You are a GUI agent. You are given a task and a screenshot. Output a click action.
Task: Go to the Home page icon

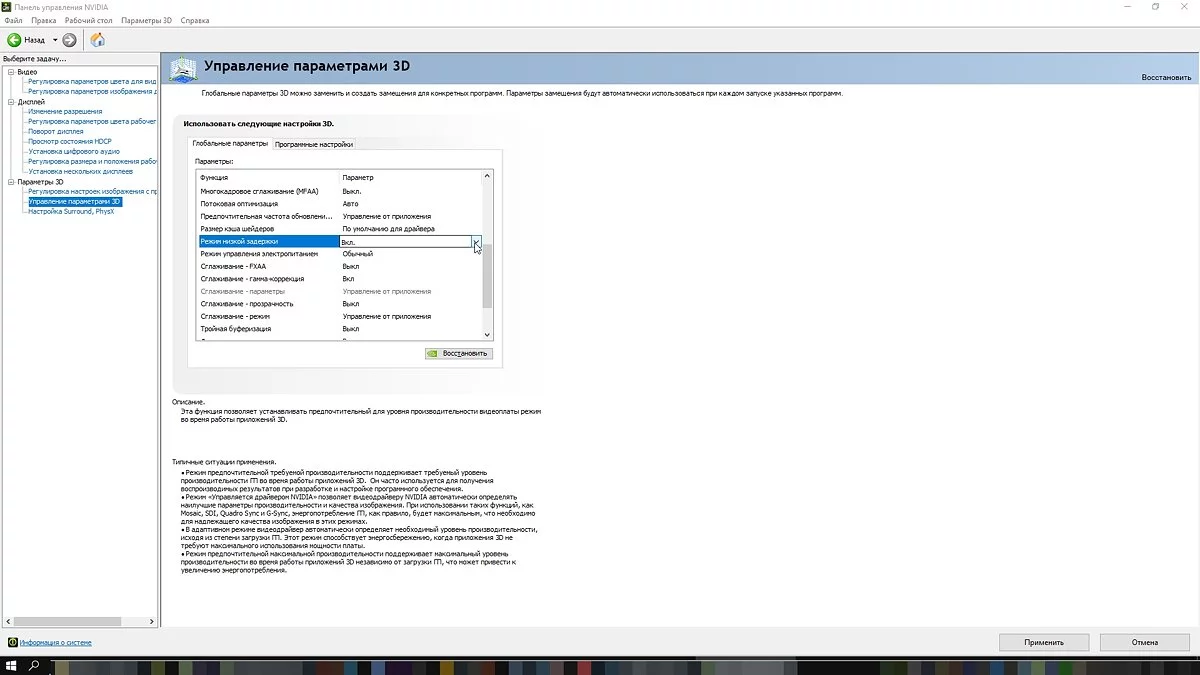[x=97, y=40]
